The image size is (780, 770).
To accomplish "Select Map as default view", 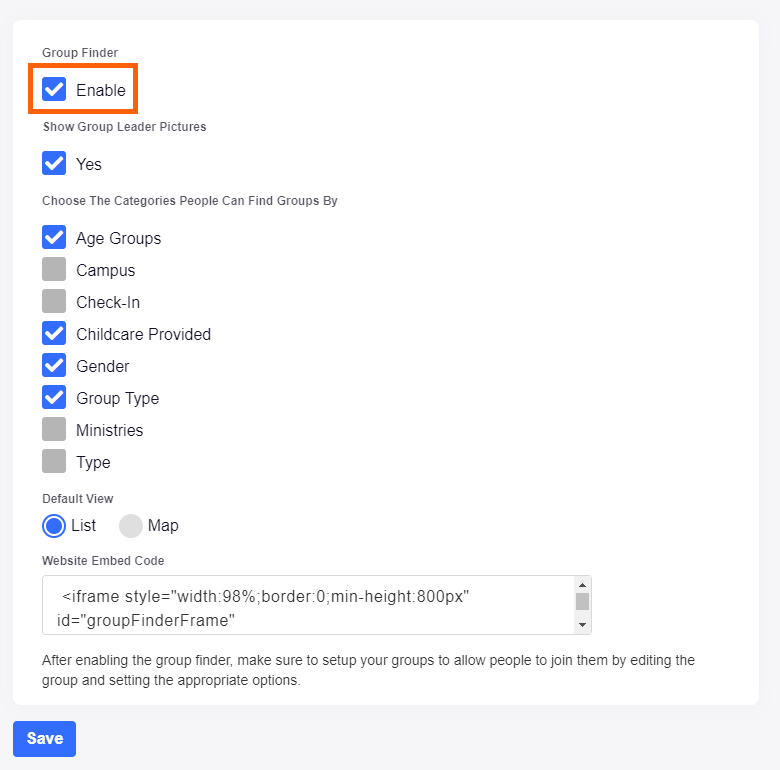I will [131, 525].
